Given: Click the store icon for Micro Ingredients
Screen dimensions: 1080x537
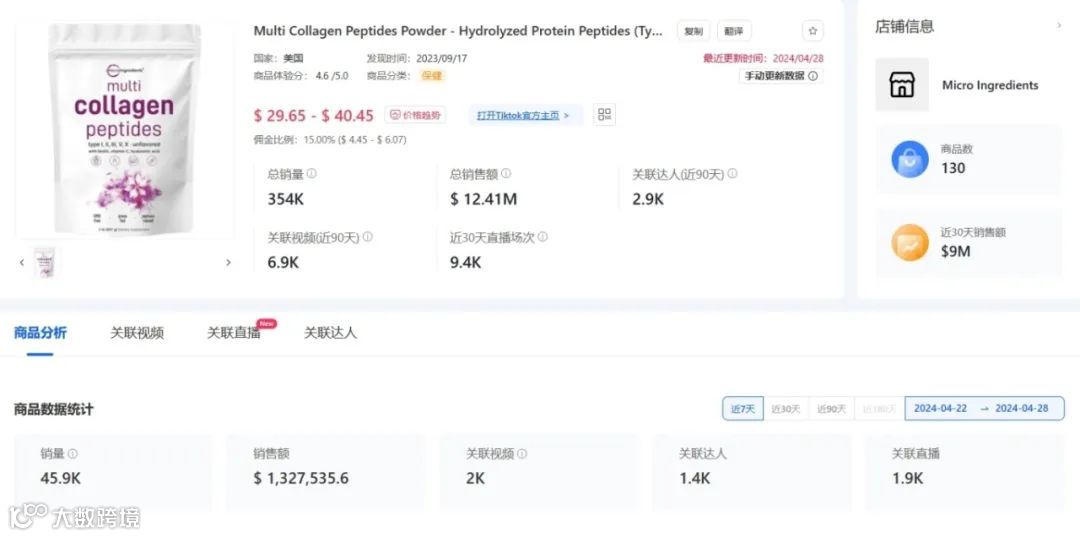Looking at the screenshot, I should 902,85.
